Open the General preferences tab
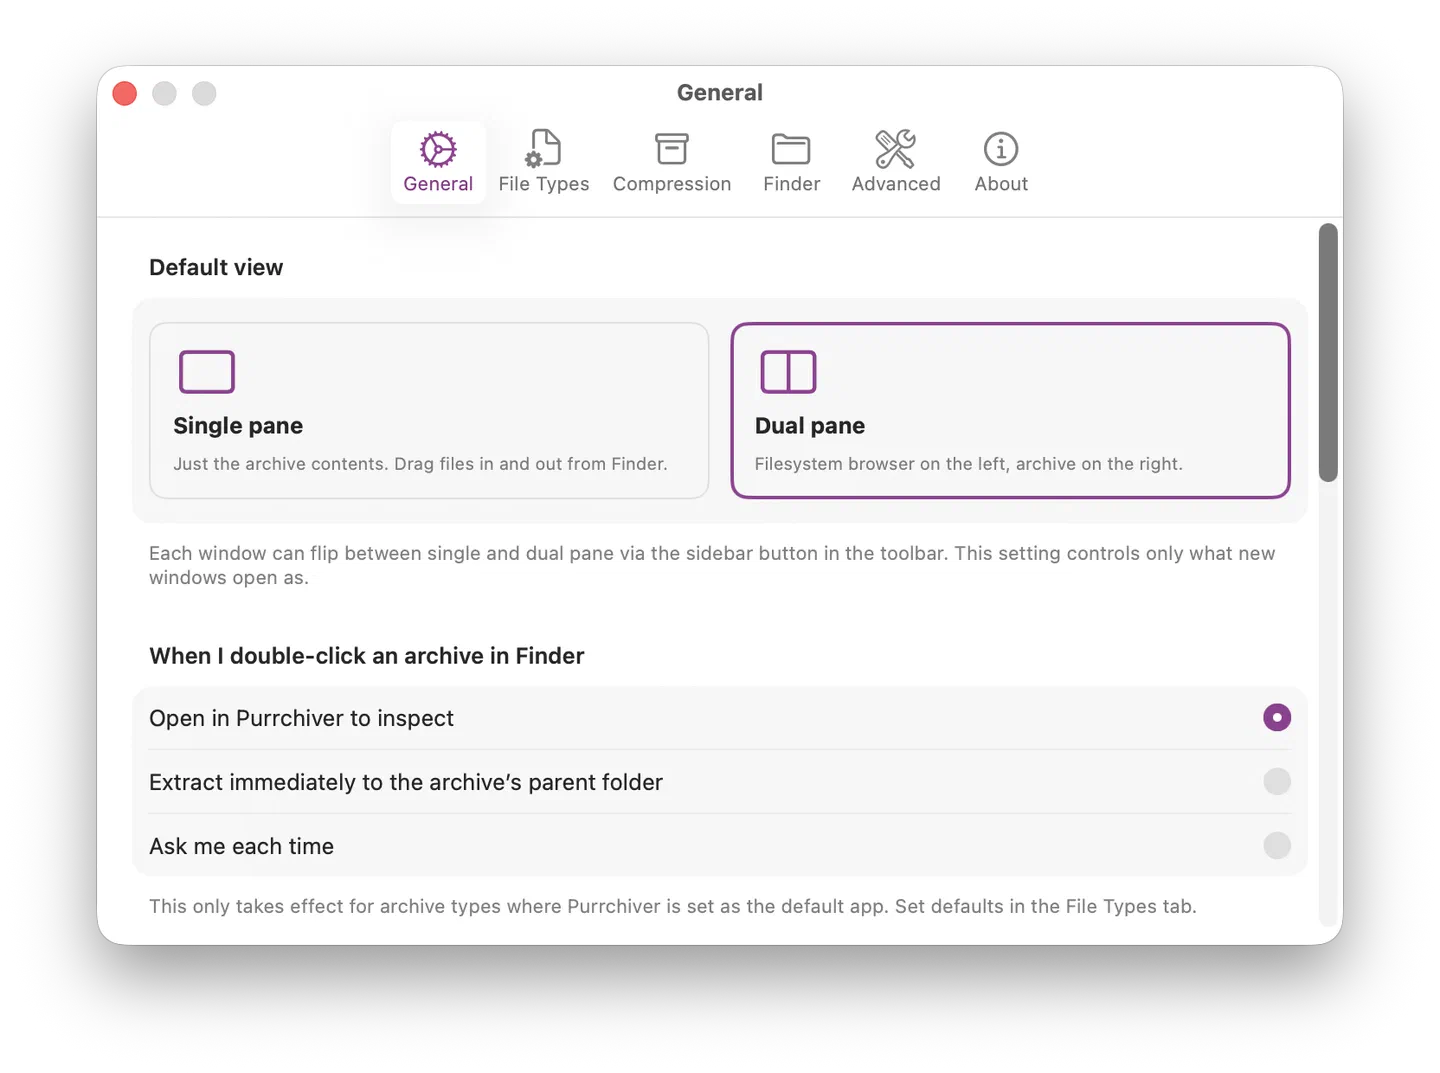Viewport: 1440px width, 1073px height. 438,162
